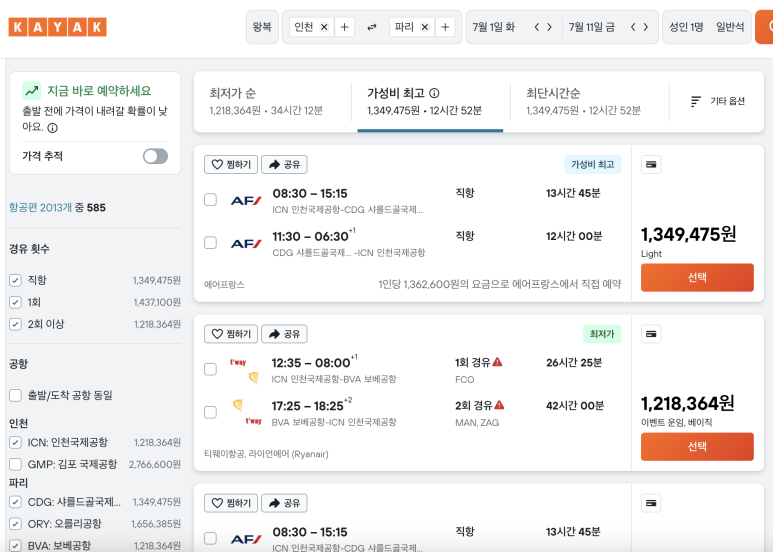The height and width of the screenshot is (552, 773).
Task: Click 찜하기 on the third result card
Action: pos(231,503)
